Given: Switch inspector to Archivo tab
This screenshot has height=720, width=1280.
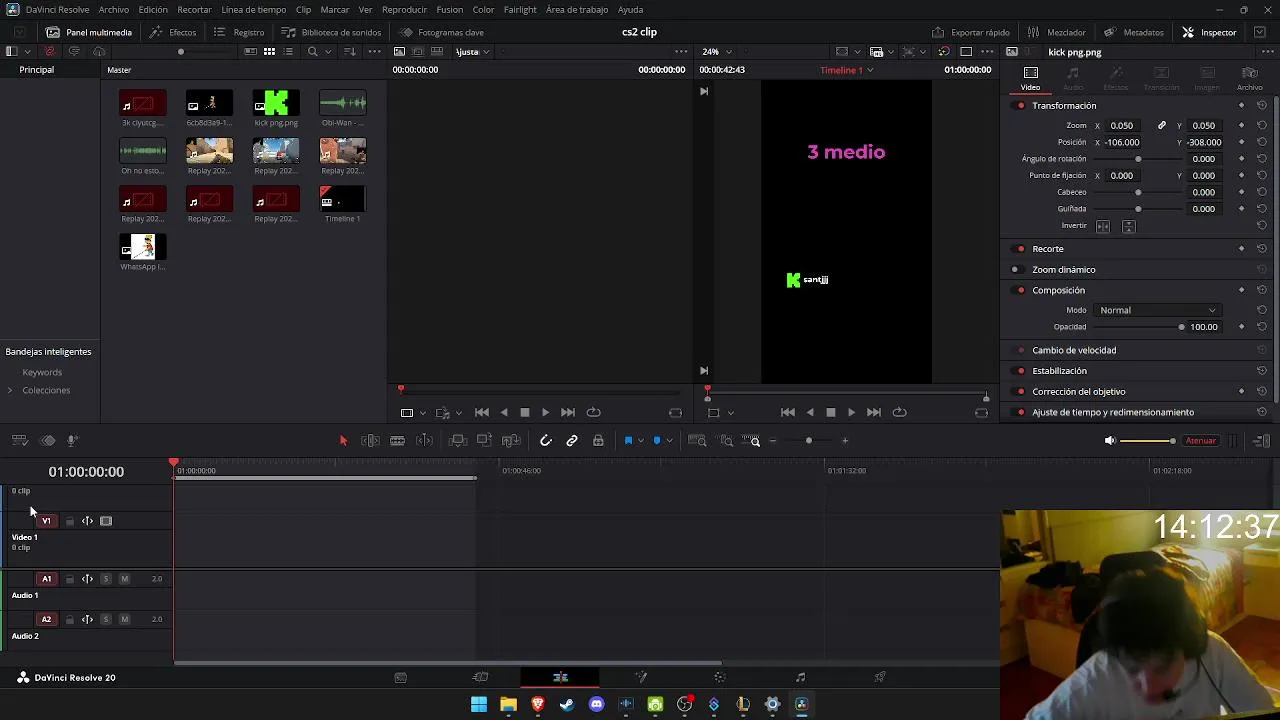Looking at the screenshot, I should click(x=1250, y=79).
